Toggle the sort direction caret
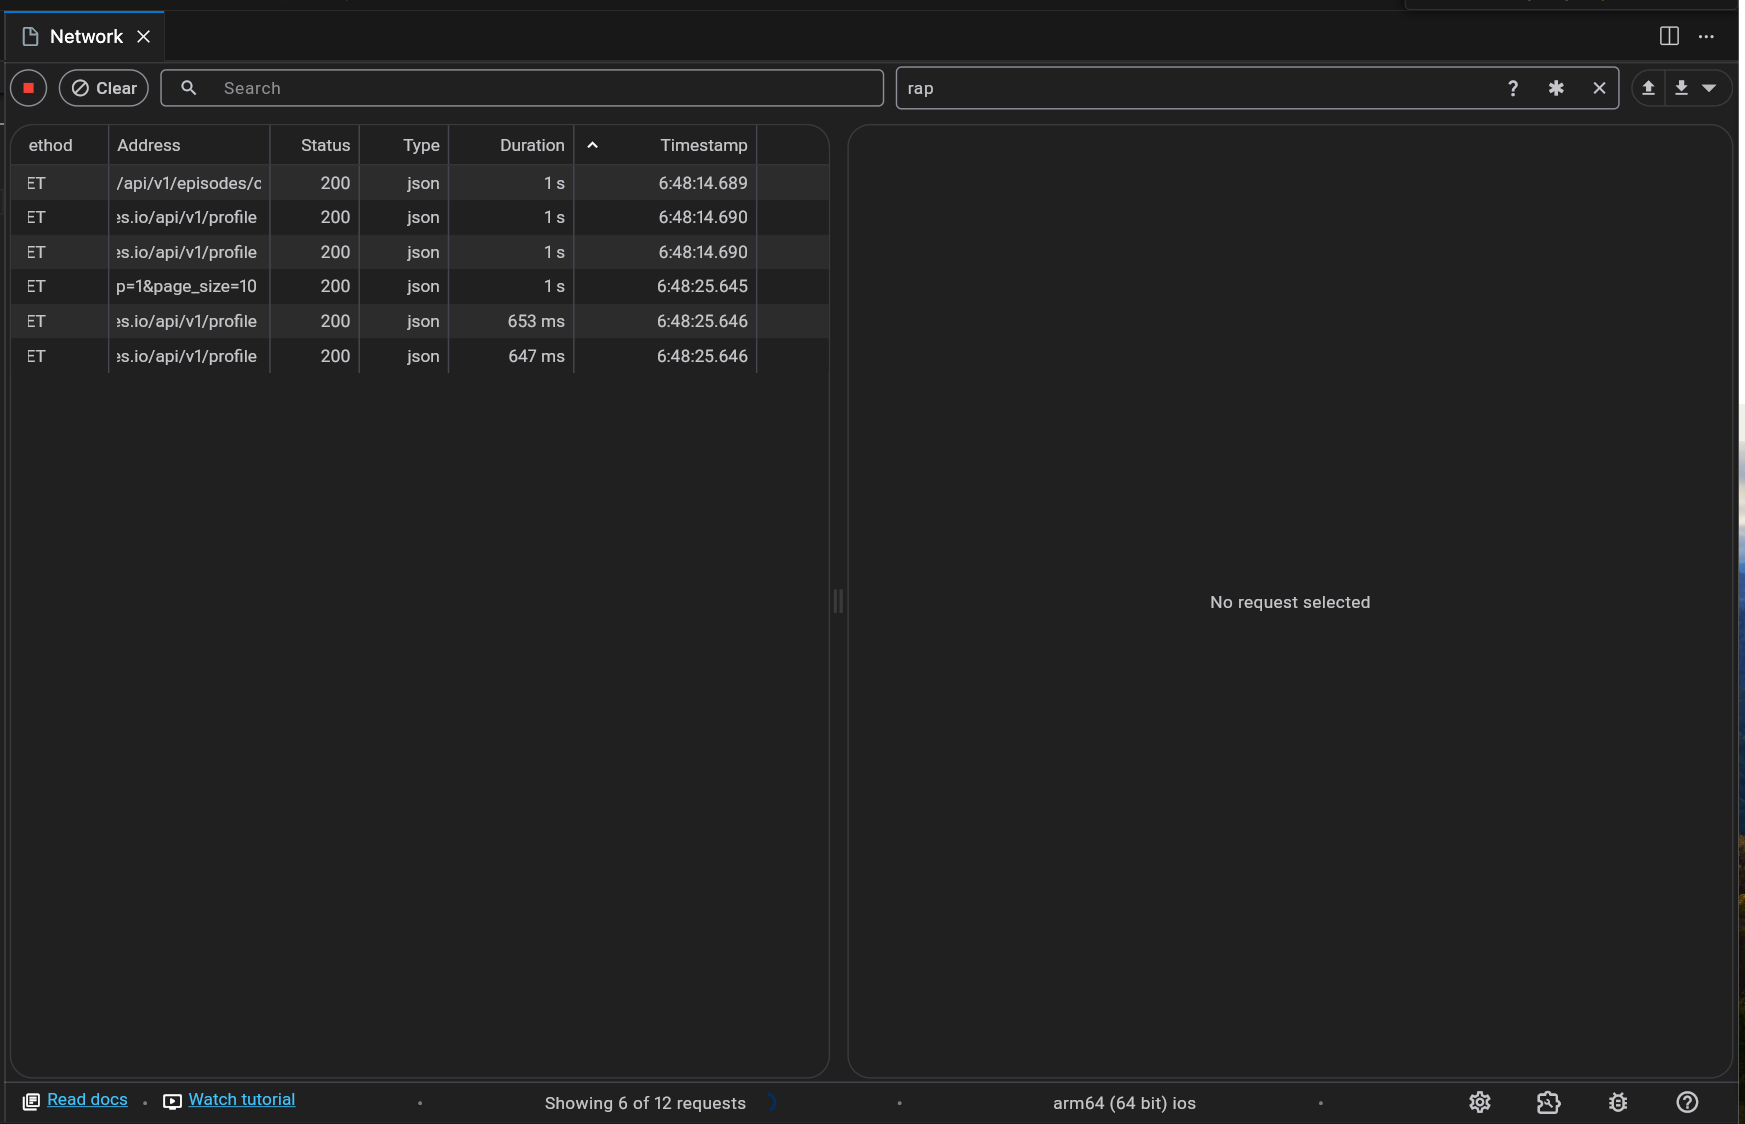The image size is (1745, 1124). click(592, 145)
